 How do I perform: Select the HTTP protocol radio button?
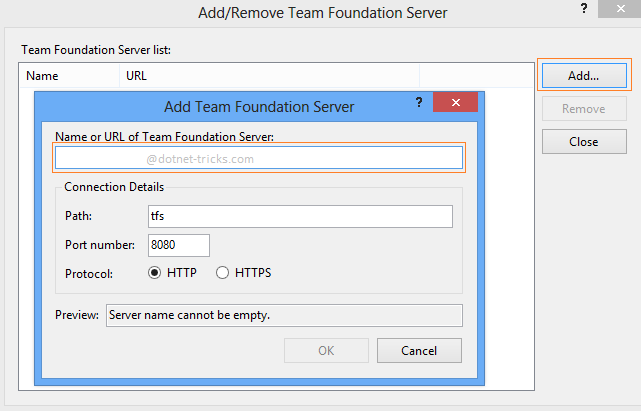155,272
